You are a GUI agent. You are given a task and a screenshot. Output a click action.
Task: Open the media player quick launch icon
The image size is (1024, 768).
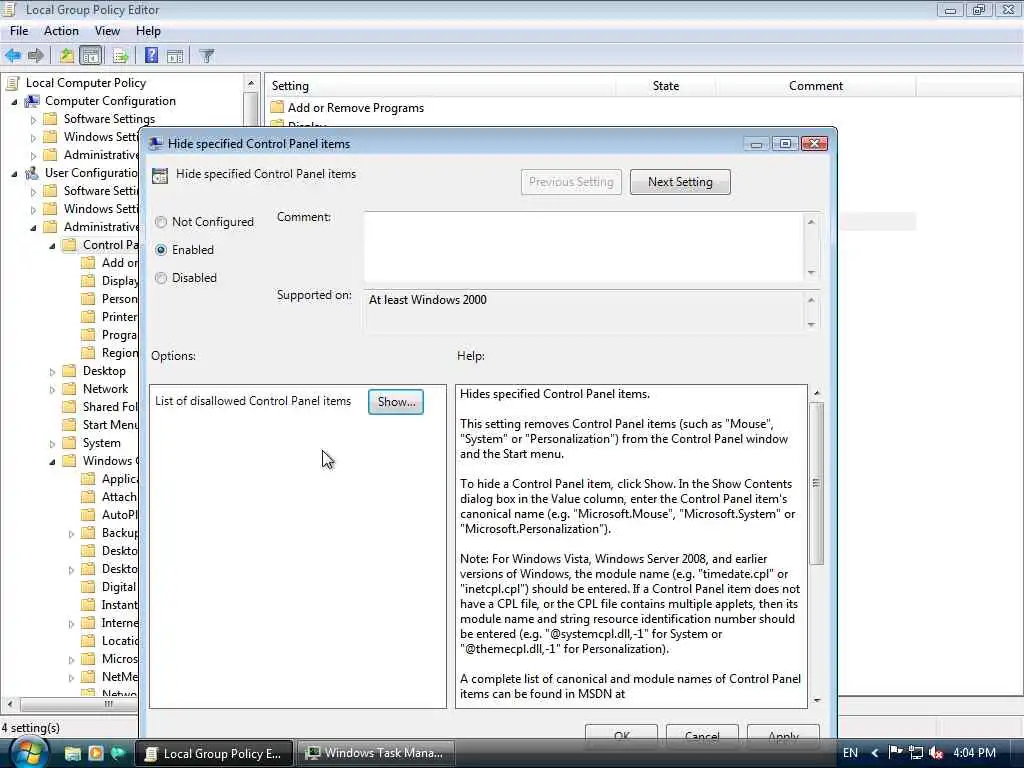point(95,754)
